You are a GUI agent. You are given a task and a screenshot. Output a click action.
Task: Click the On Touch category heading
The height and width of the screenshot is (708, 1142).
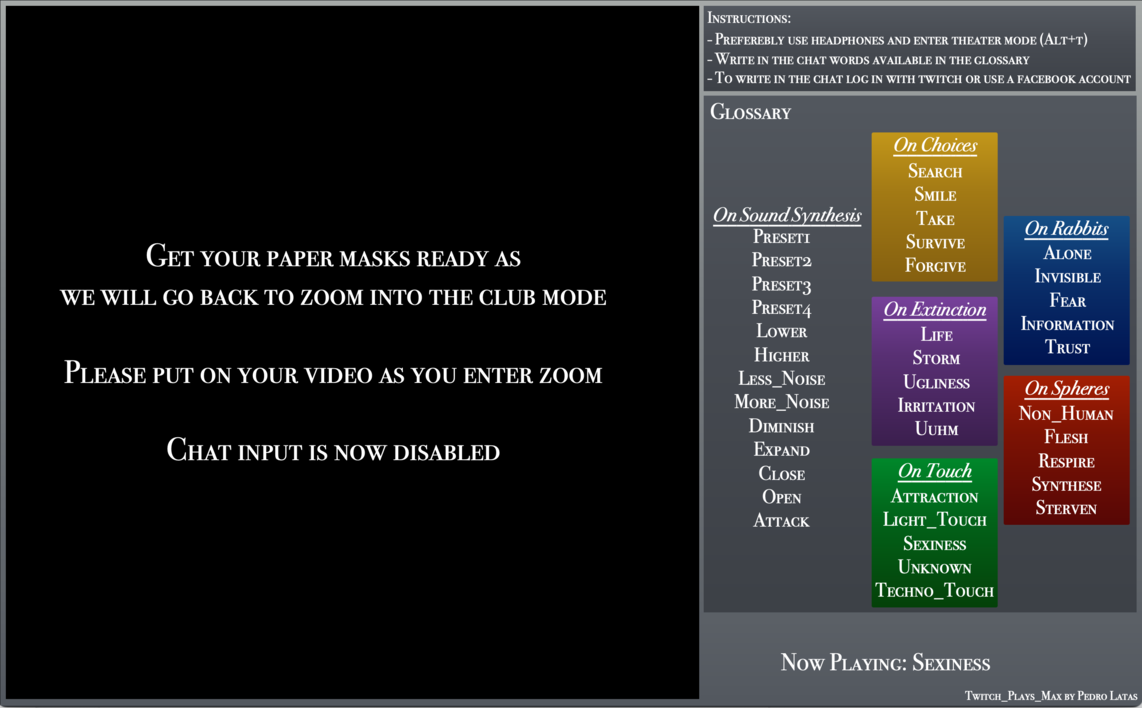tap(934, 472)
